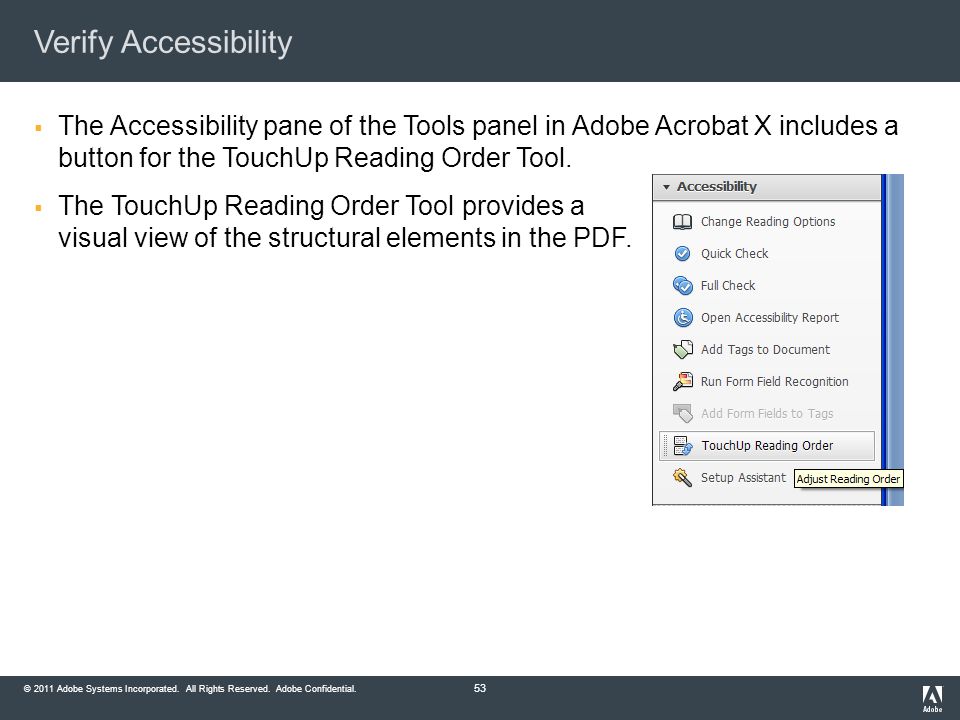
Task: Click the Setup Assistant wand icon
Action: click(x=682, y=478)
